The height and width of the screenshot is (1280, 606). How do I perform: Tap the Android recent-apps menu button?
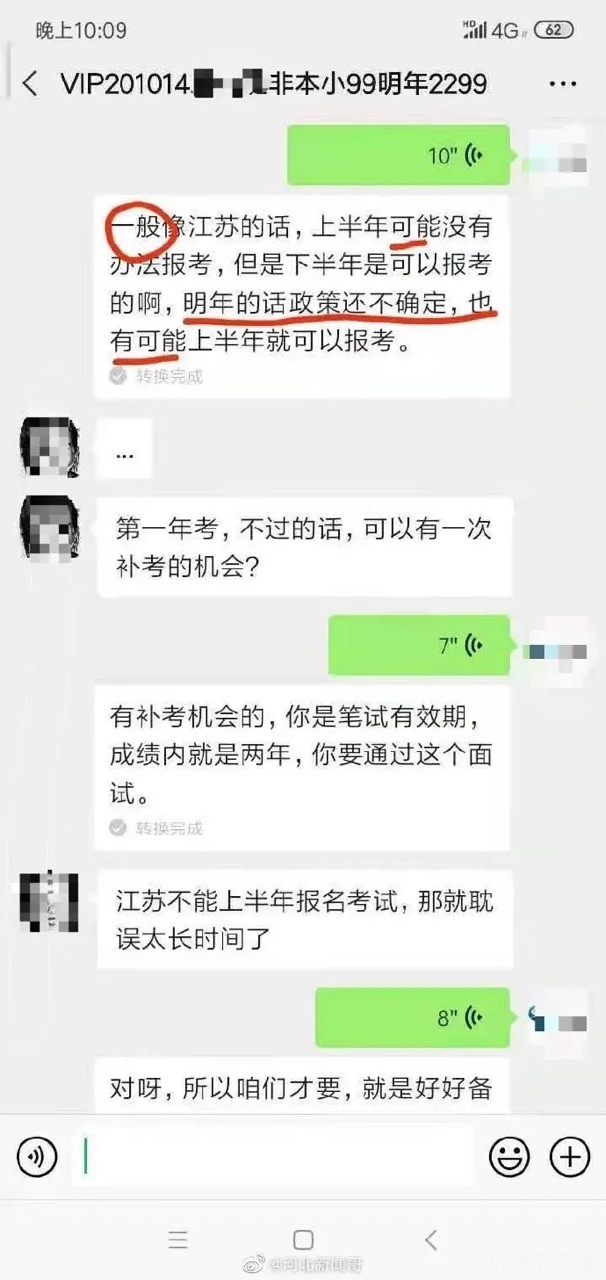178,1241
